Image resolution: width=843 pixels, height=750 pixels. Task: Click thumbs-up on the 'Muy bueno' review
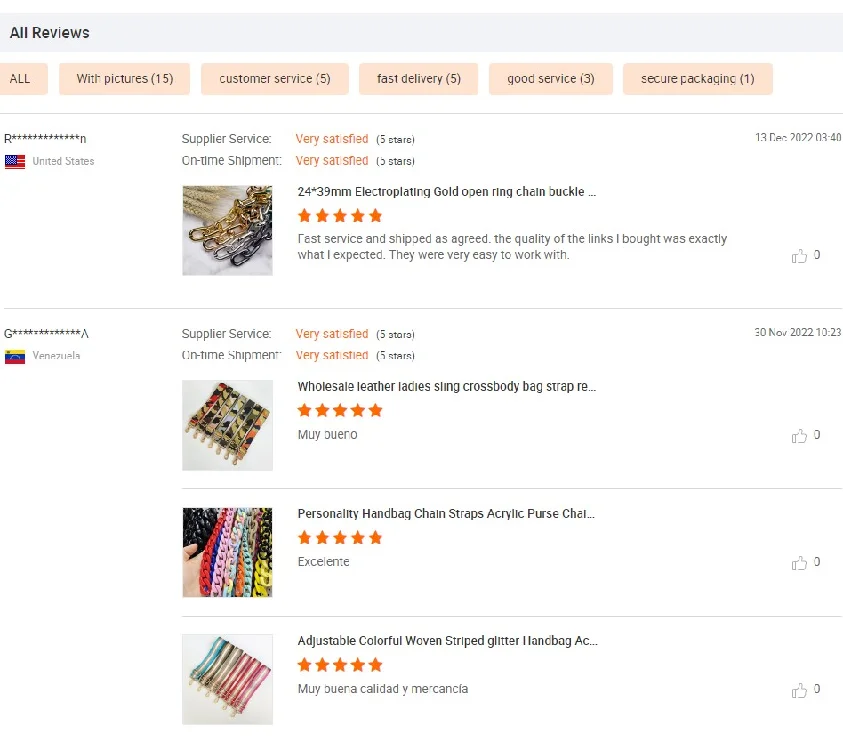click(x=799, y=436)
